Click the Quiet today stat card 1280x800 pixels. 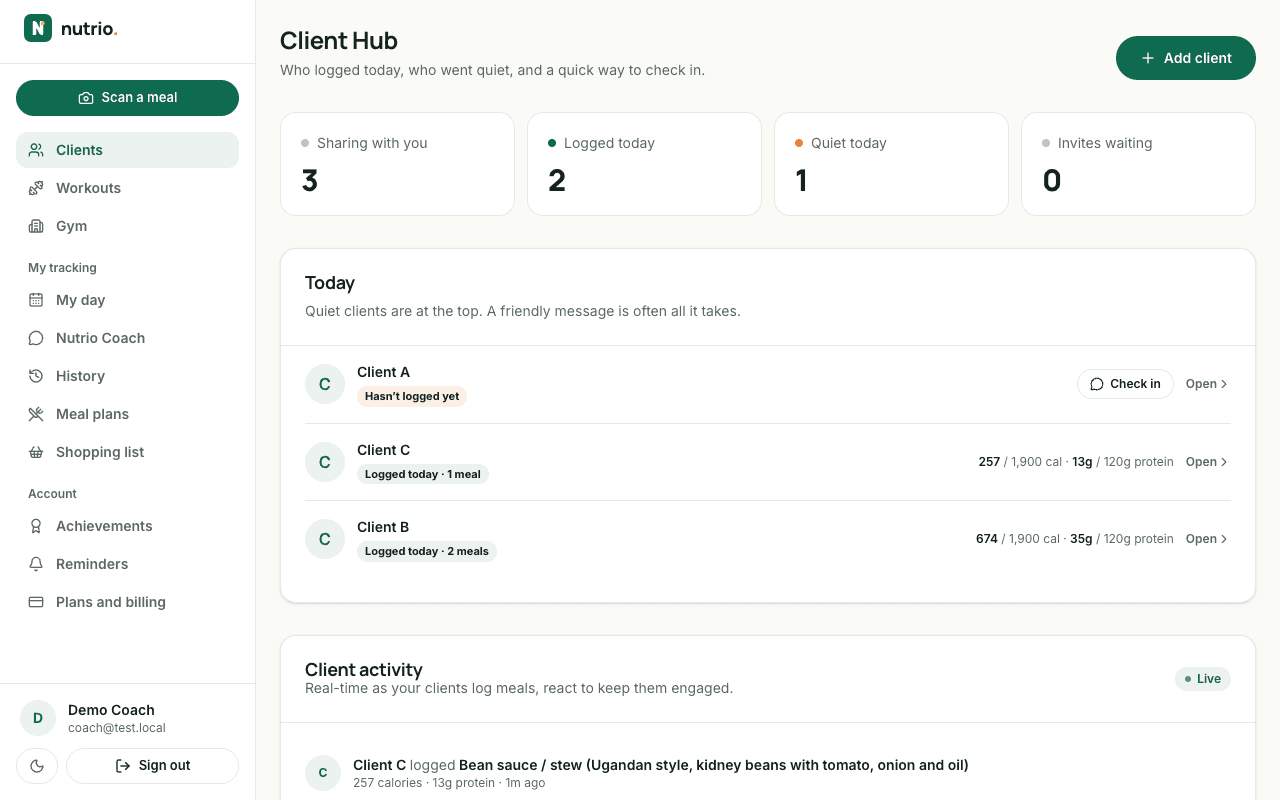point(891,164)
